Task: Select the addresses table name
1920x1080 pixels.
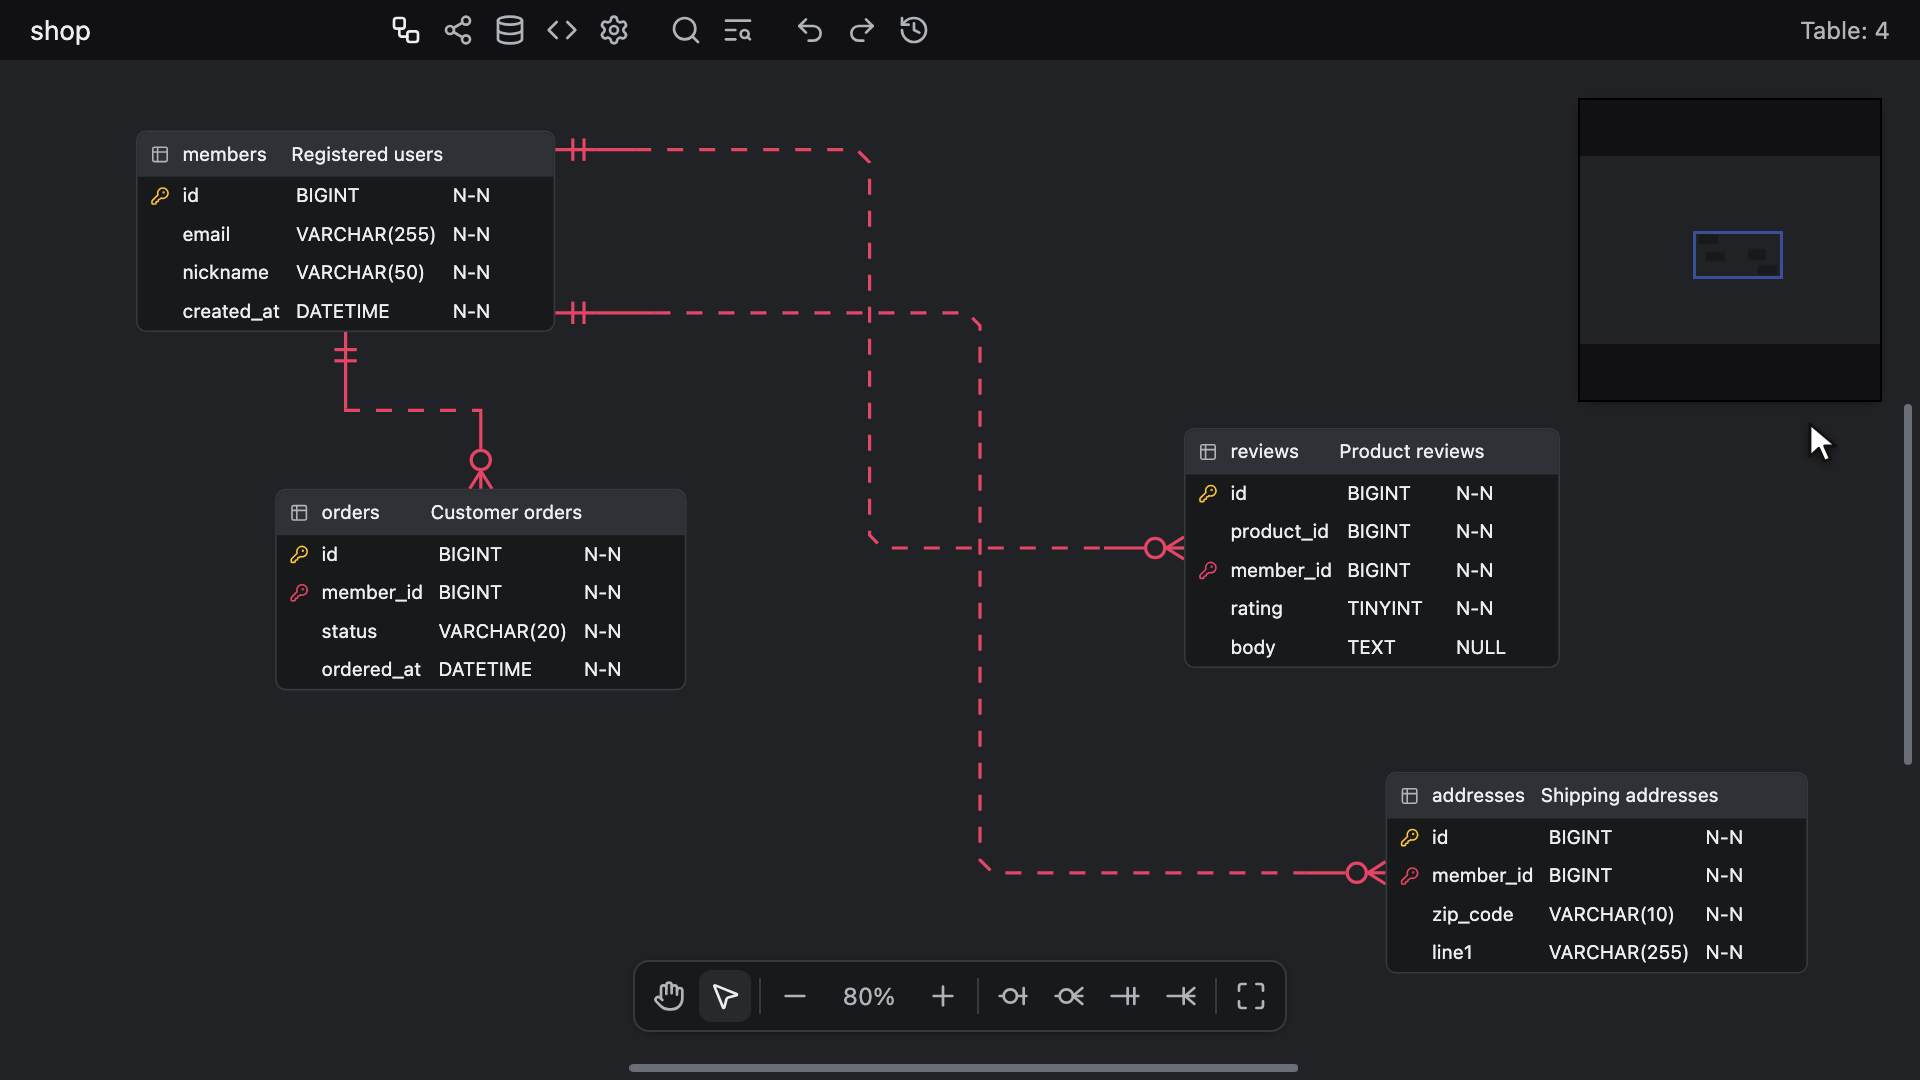Action: click(x=1477, y=795)
